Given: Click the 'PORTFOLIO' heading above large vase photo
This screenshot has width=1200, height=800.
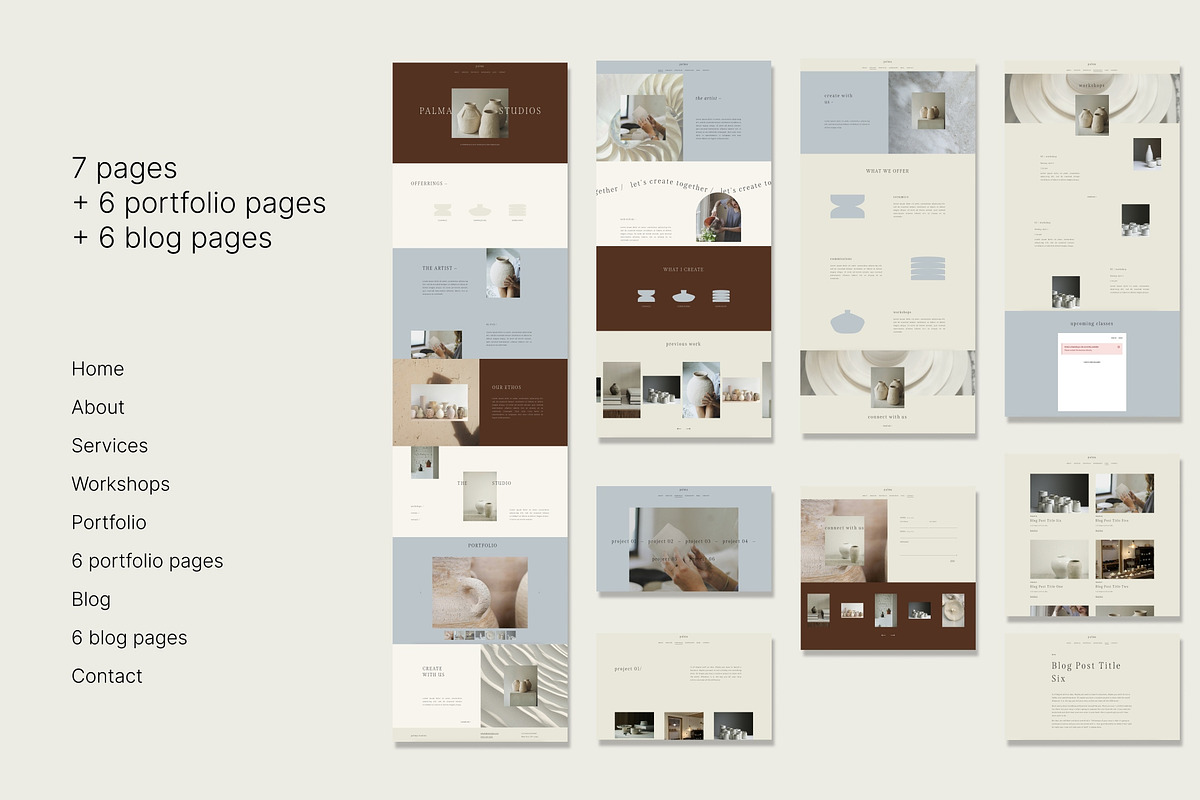Looking at the screenshot, I should click(x=482, y=545).
